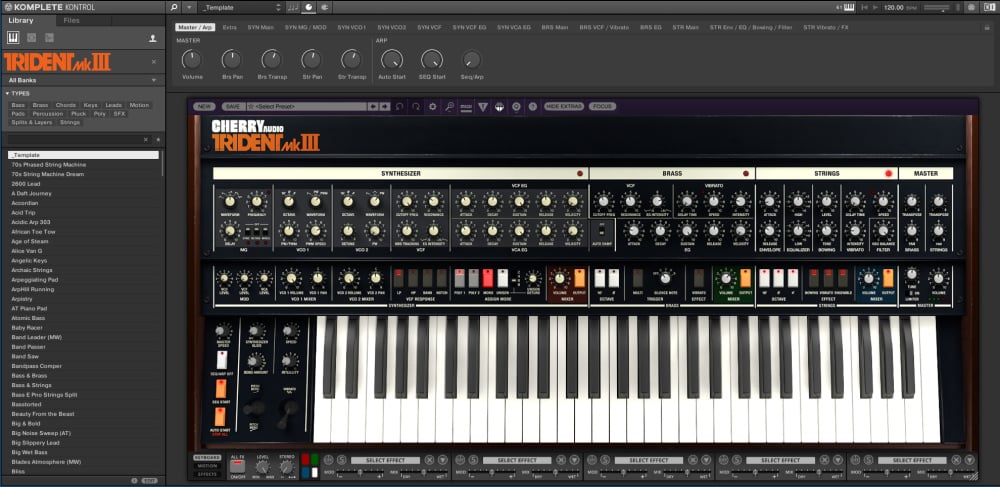Switch to the Files tab
The image size is (1000, 487).
click(x=72, y=20)
